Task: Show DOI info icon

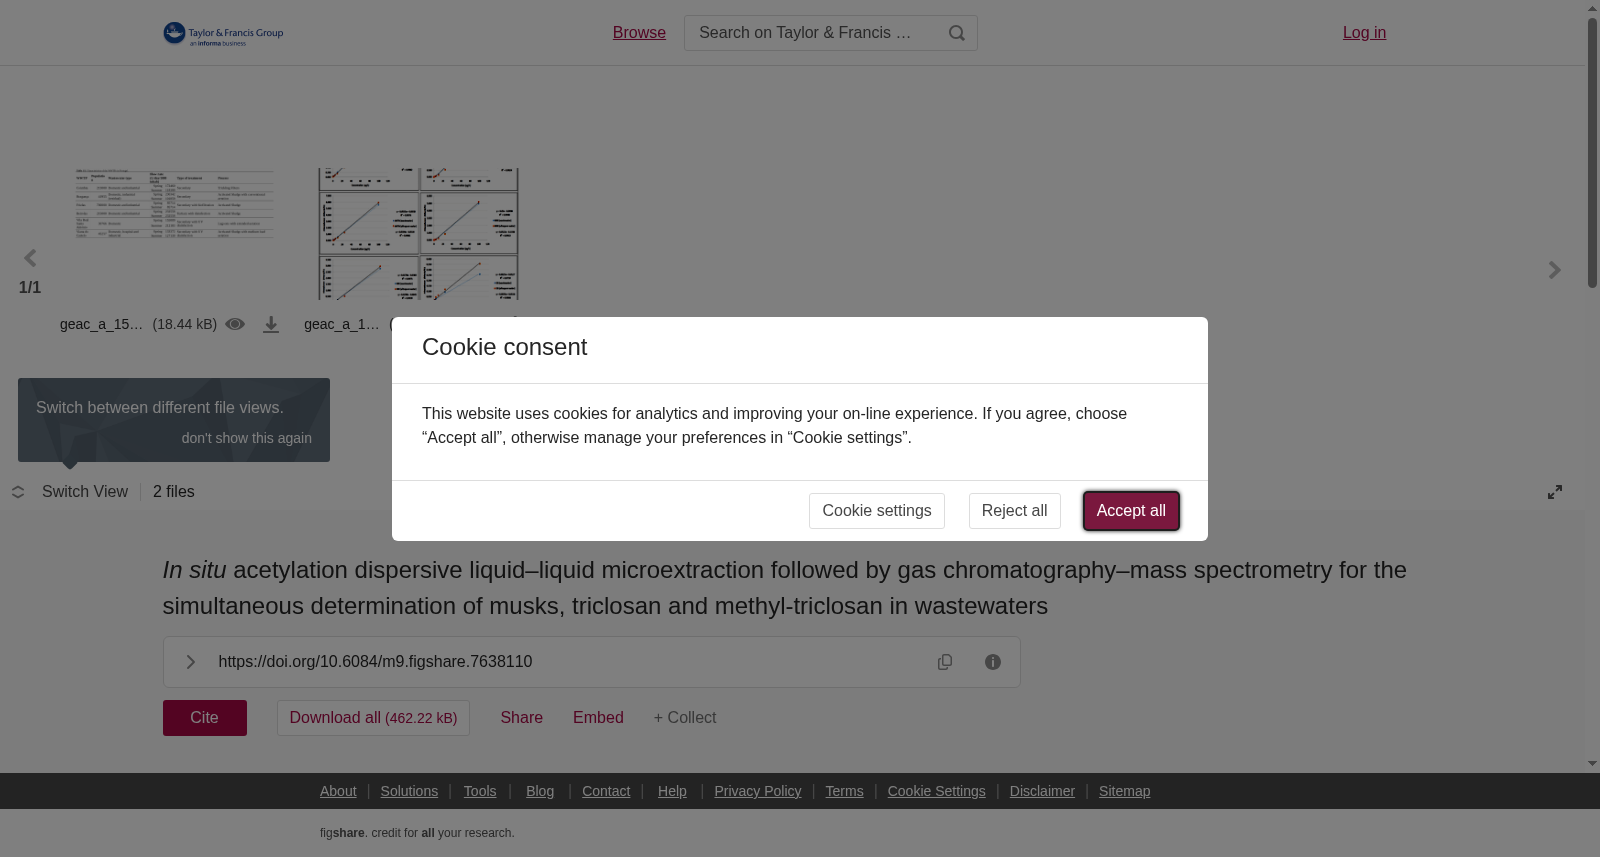Action: click(x=993, y=662)
